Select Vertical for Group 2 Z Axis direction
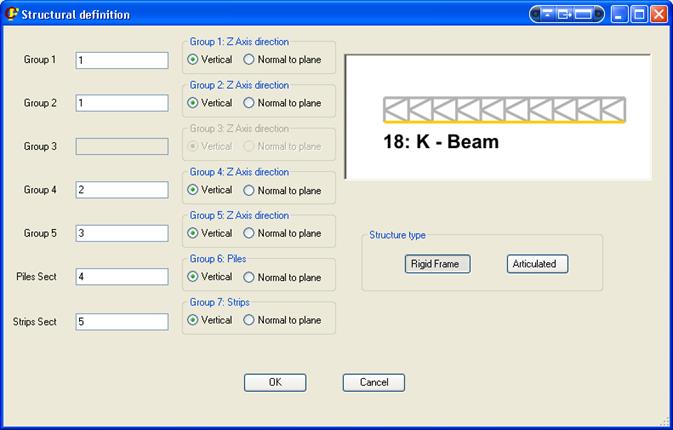673x430 pixels. tap(210, 103)
